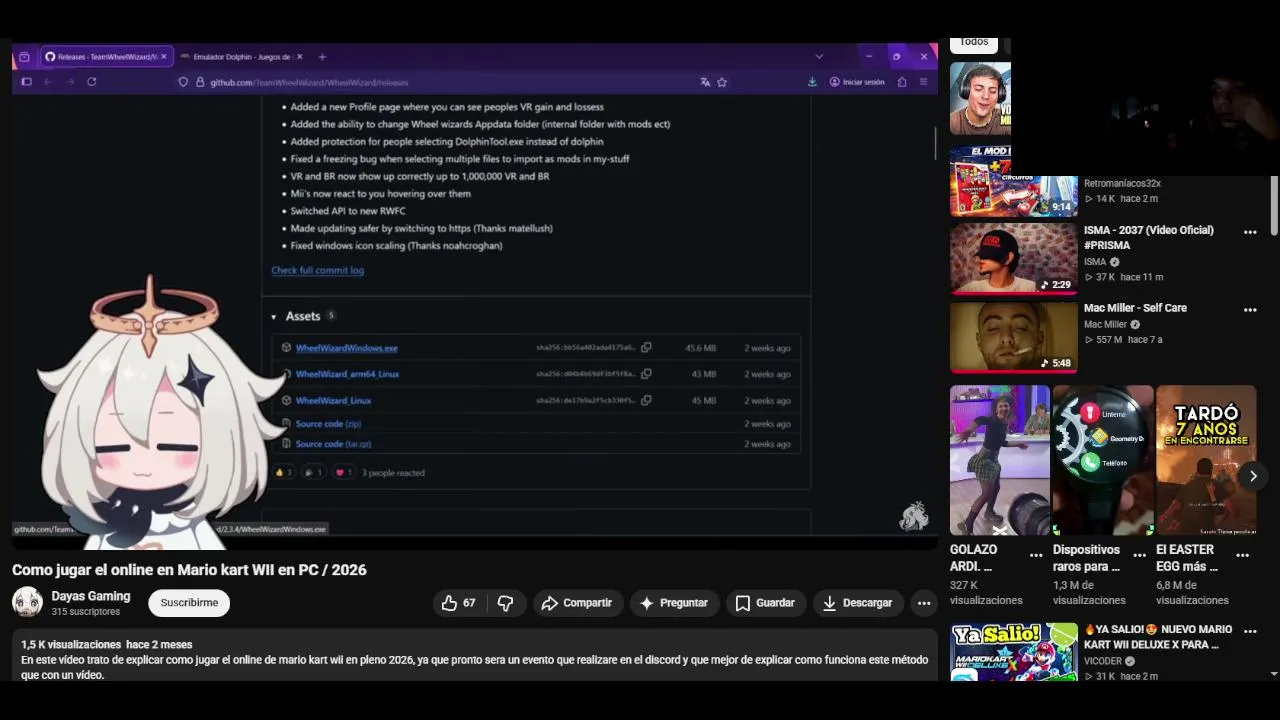Like the video with 67 likes
The image size is (1280, 720).
click(x=459, y=603)
